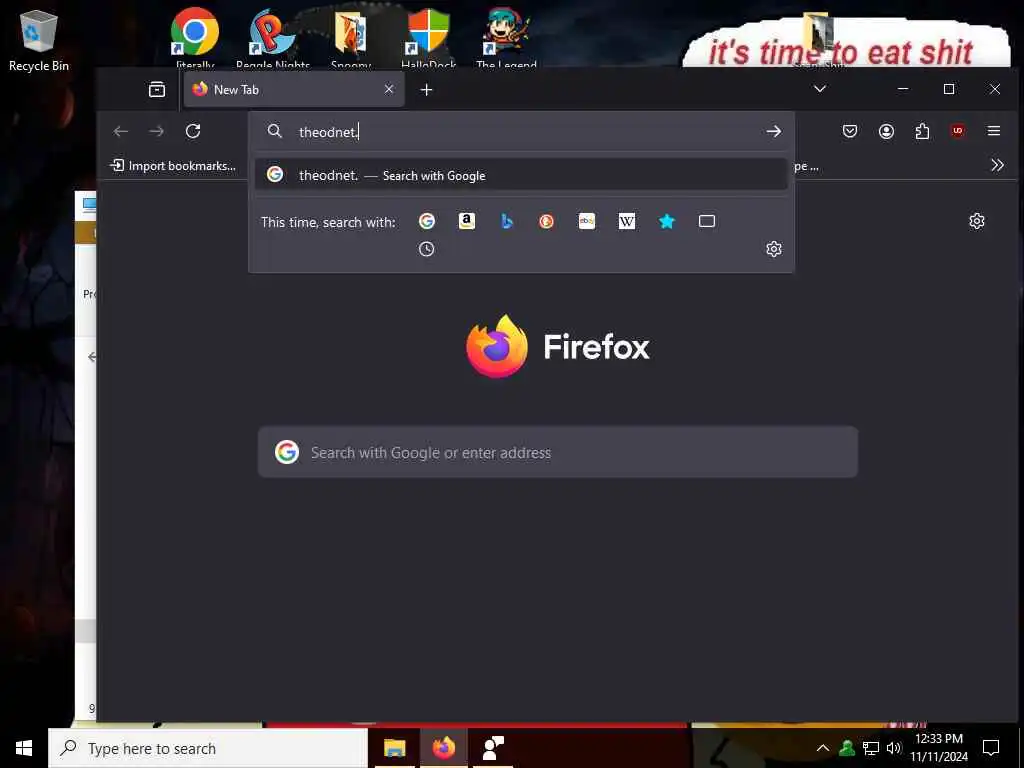
Task: Open the uBlock Origin extension icon
Action: 958,131
